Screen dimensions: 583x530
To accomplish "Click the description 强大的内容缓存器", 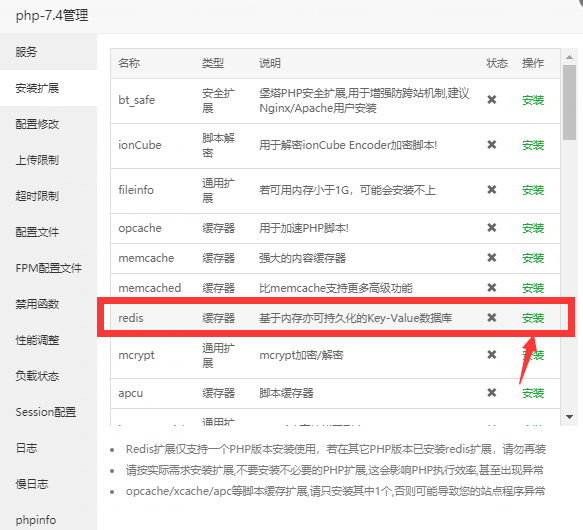I will pyautogui.click(x=302, y=258).
